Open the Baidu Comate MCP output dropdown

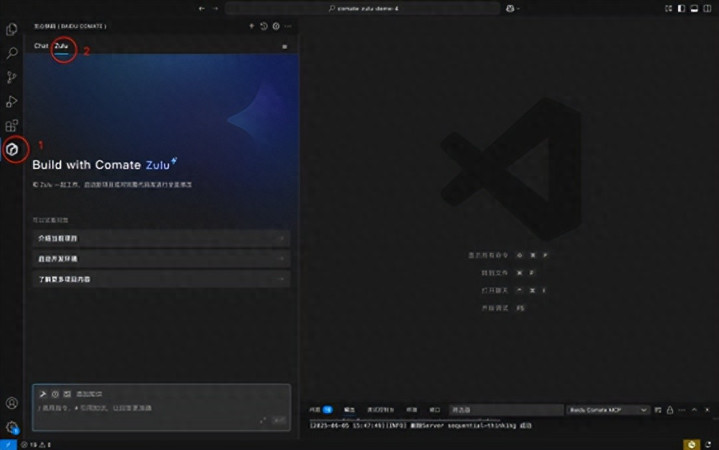point(608,410)
